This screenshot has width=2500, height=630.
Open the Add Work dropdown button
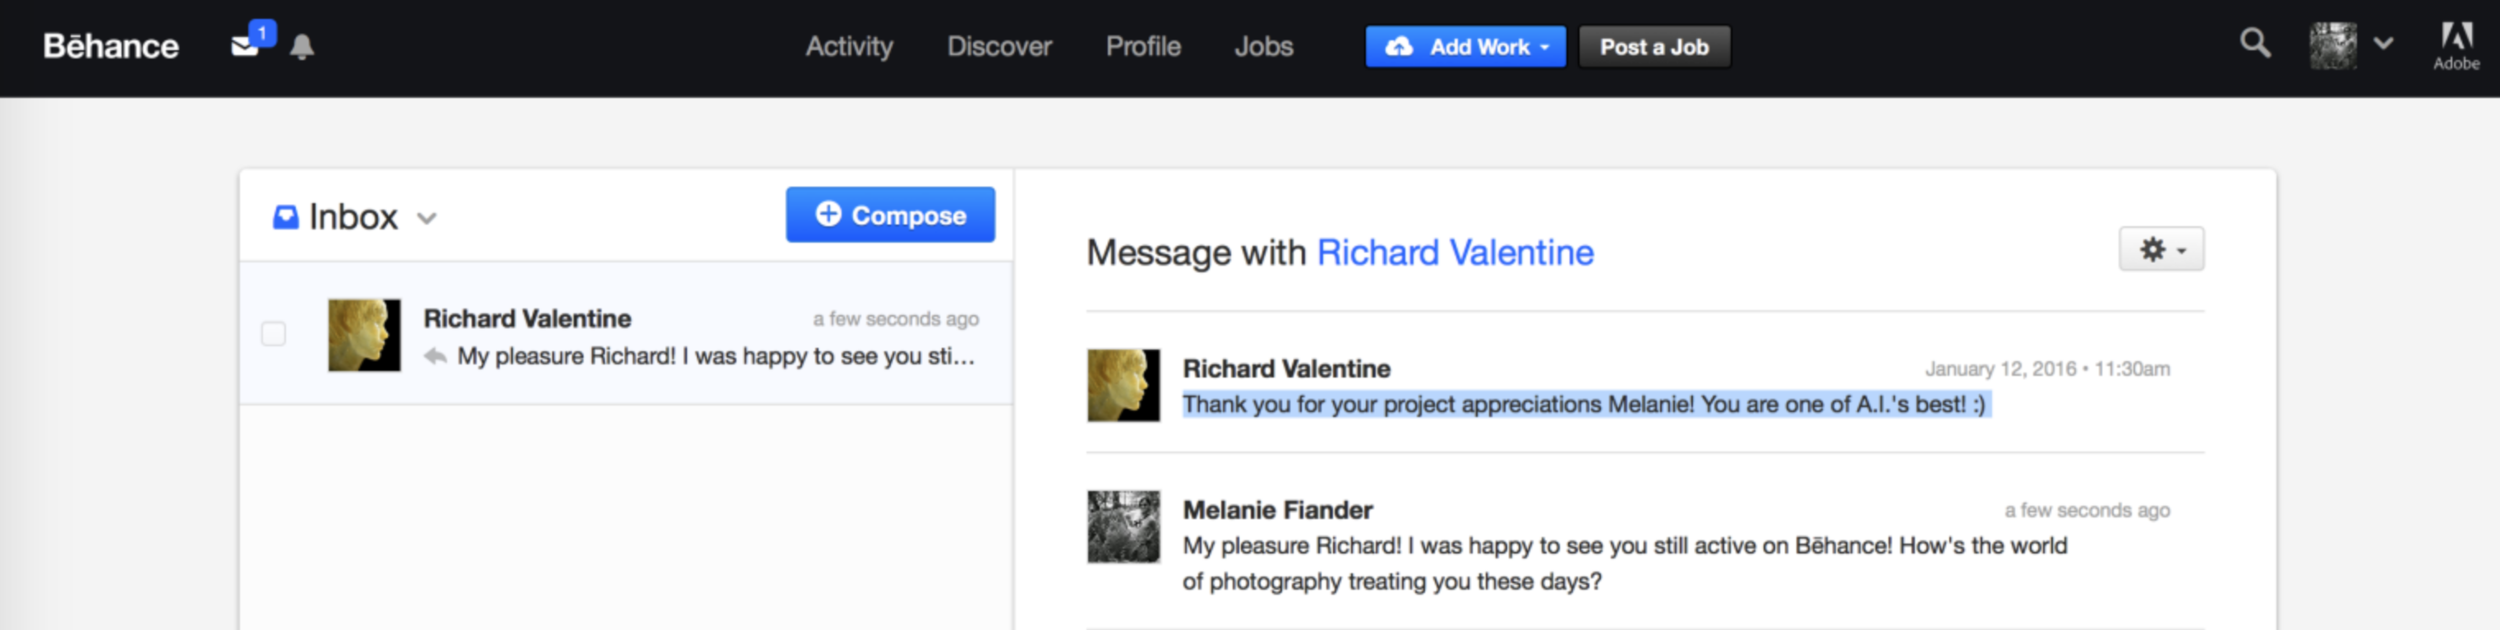[1465, 47]
